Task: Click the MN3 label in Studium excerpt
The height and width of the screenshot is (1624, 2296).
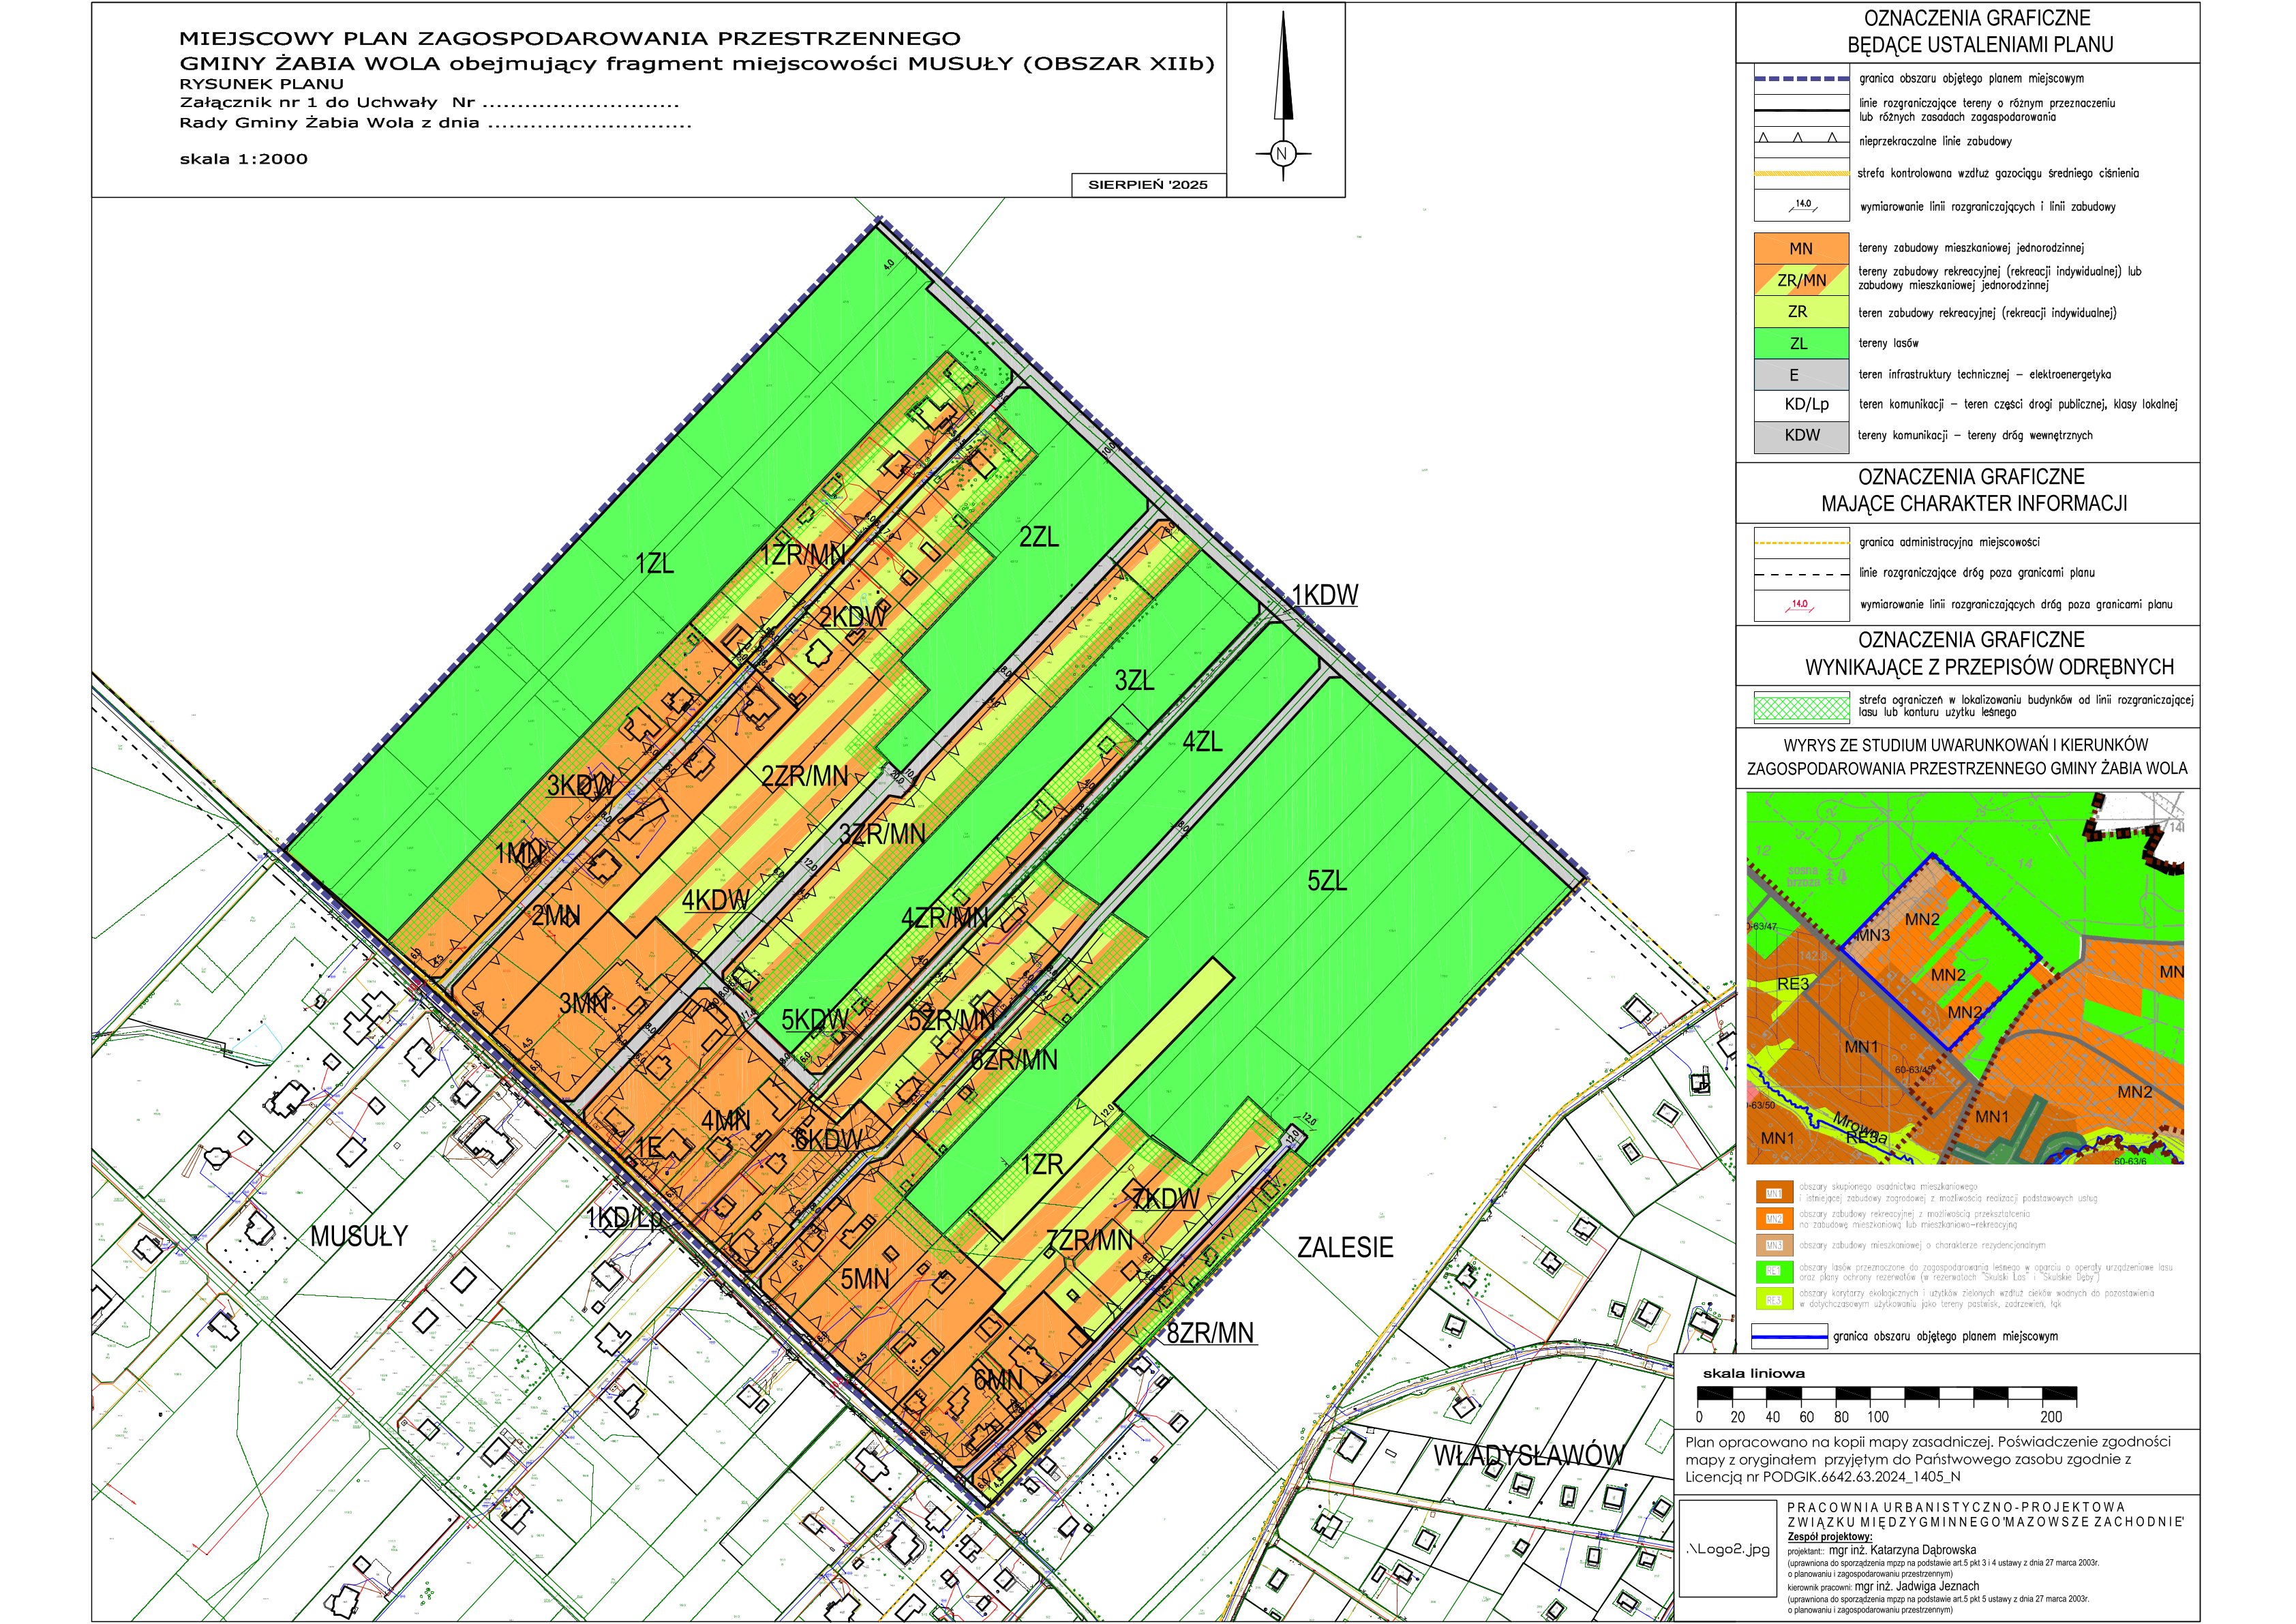Action: (1873, 936)
